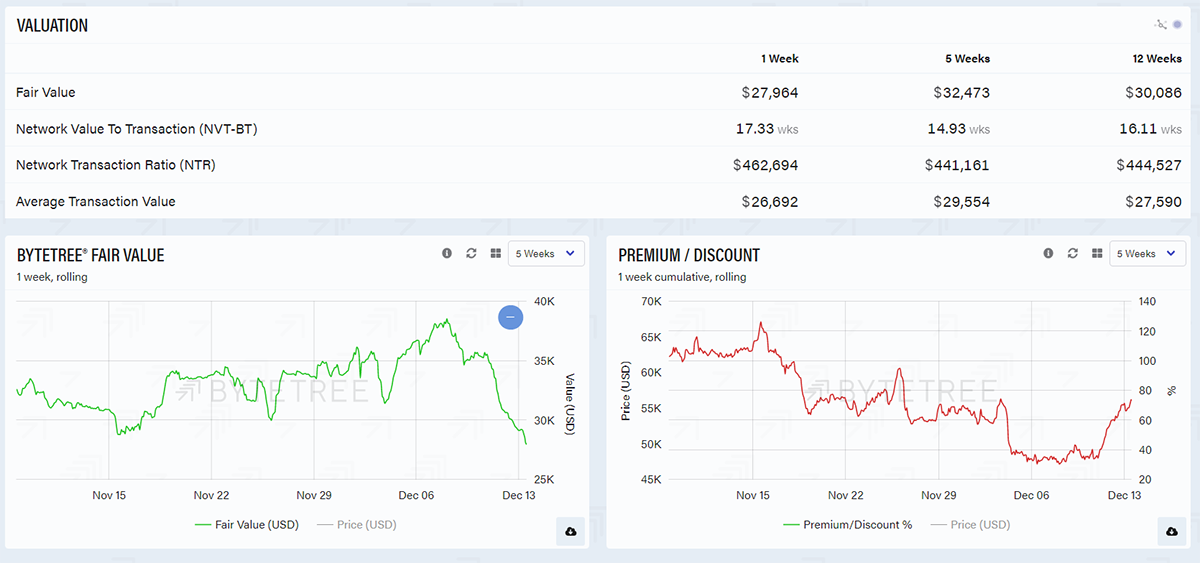Click the BYTETREE FAIR VALUE chart title

pyautogui.click(x=90, y=255)
